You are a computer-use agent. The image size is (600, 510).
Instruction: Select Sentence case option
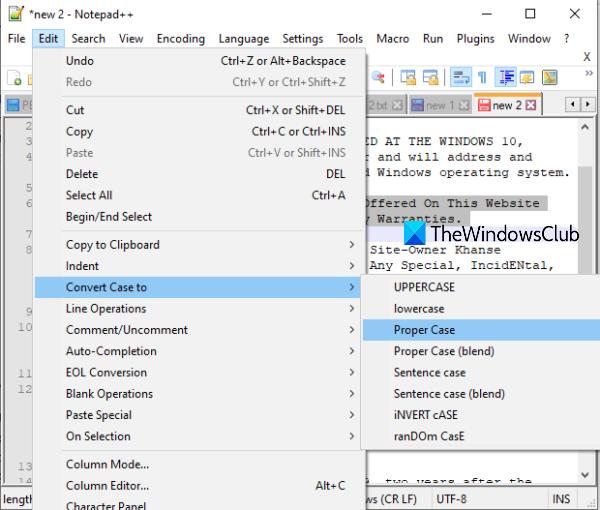point(481,373)
